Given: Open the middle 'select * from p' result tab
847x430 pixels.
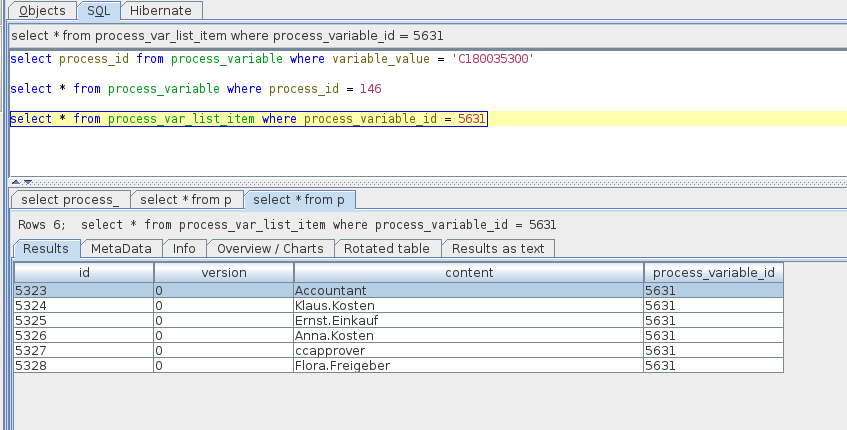Looking at the screenshot, I should [x=186, y=200].
